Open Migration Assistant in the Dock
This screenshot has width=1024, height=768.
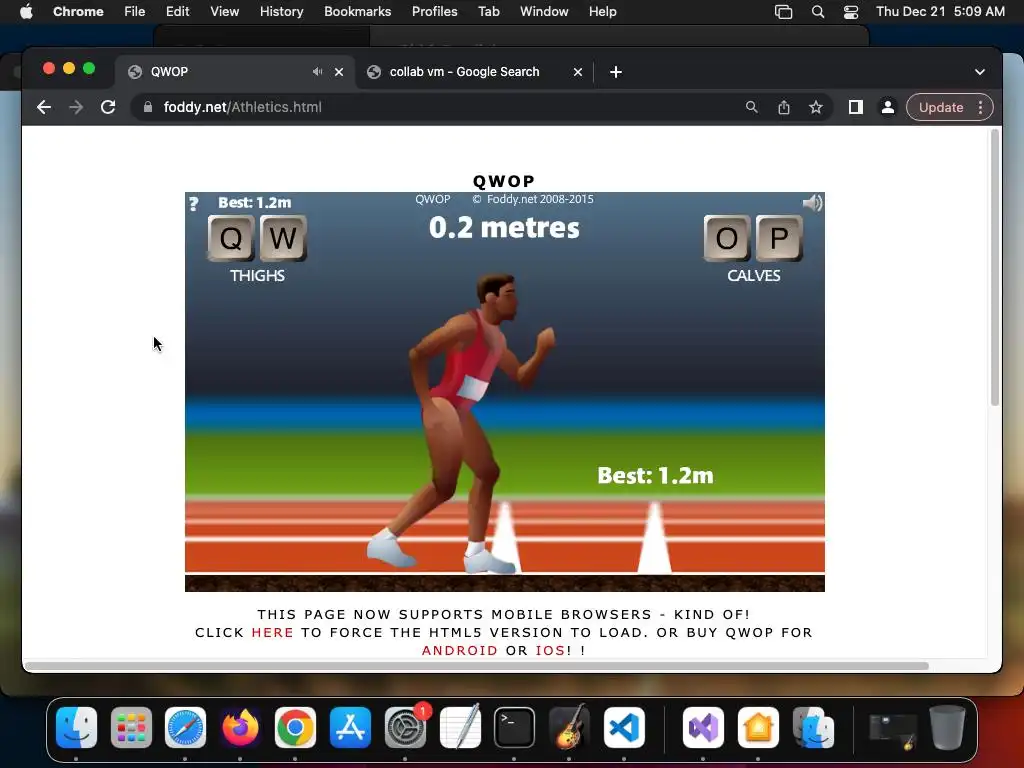[x=813, y=727]
